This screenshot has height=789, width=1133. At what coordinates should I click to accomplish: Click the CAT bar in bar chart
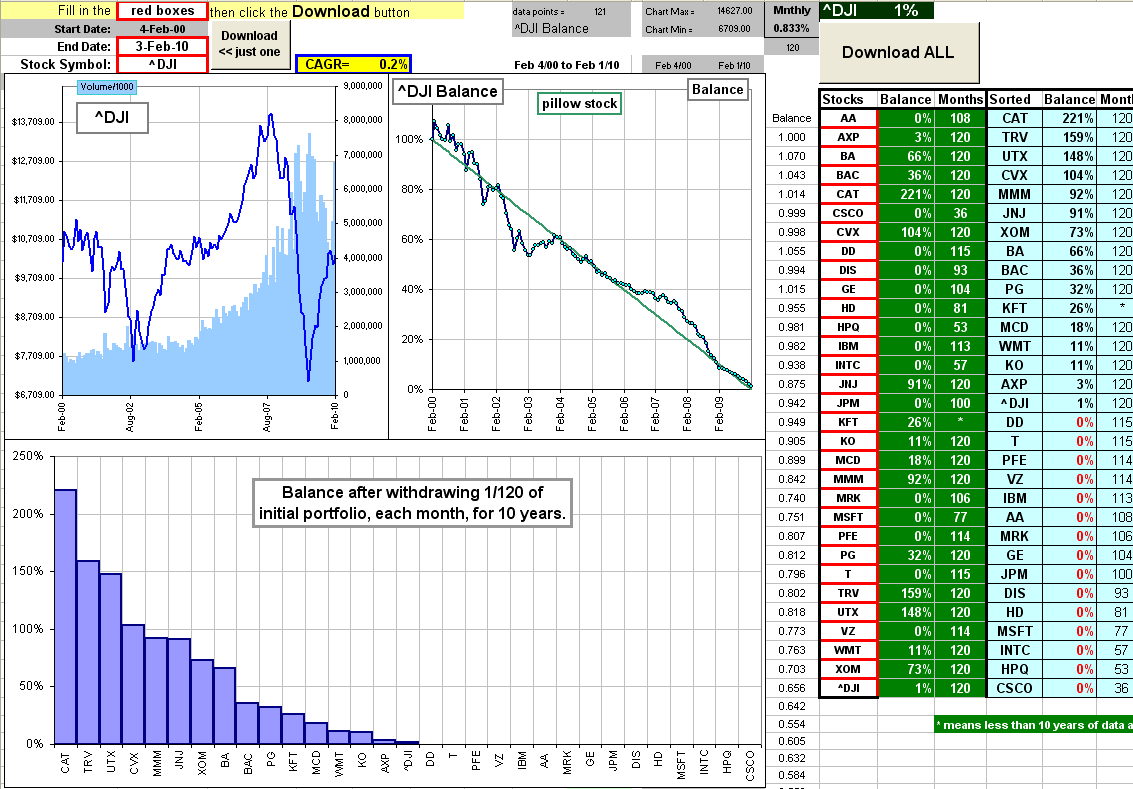66,616
